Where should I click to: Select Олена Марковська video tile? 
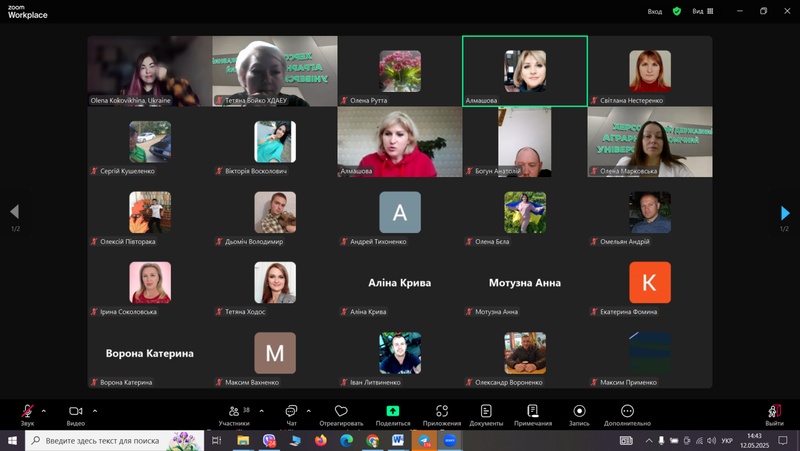pyautogui.click(x=650, y=142)
